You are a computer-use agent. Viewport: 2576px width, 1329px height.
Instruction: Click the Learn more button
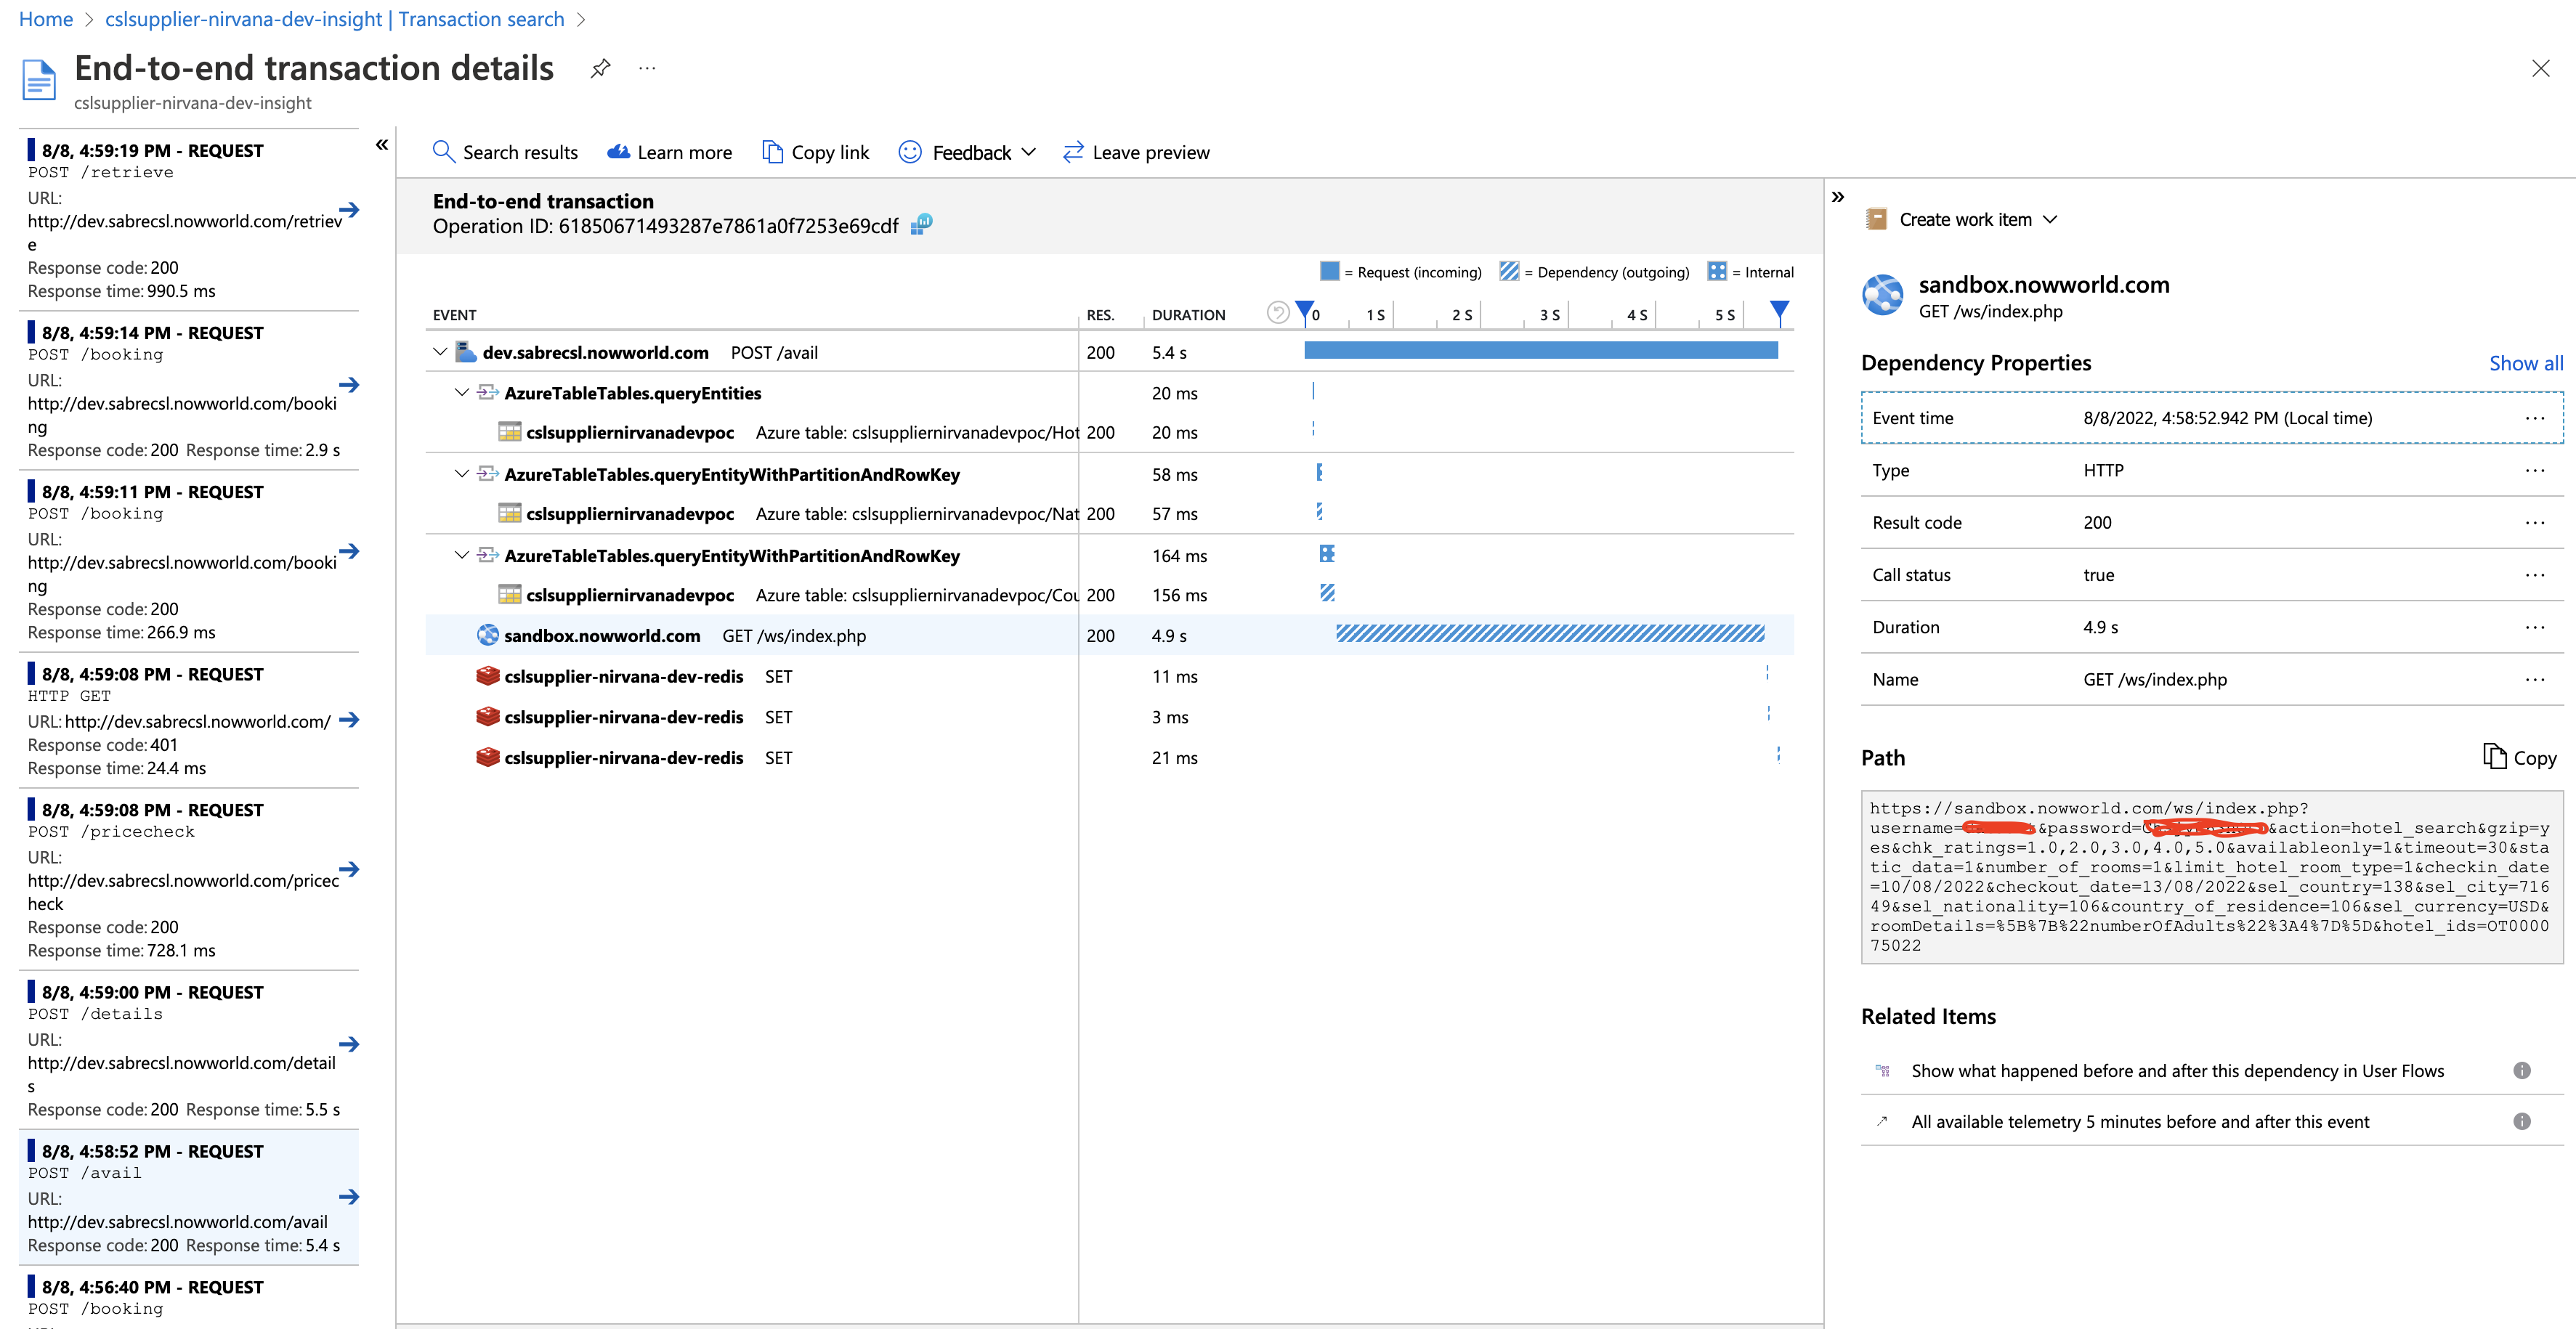pos(670,152)
